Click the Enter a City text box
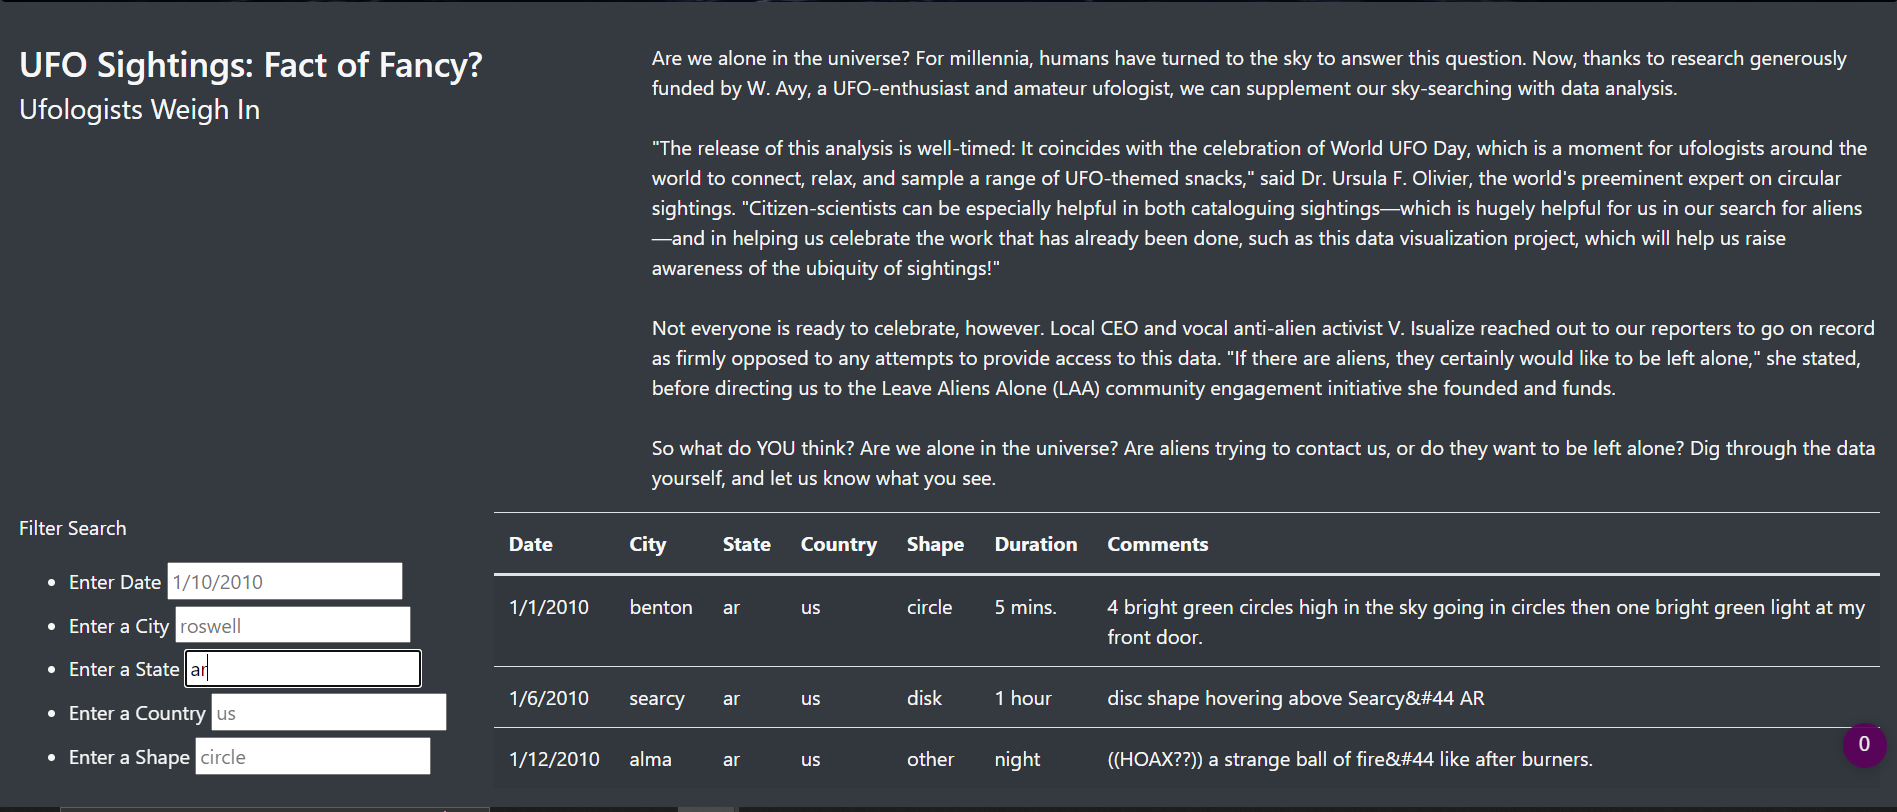This screenshot has width=1897, height=812. click(292, 626)
